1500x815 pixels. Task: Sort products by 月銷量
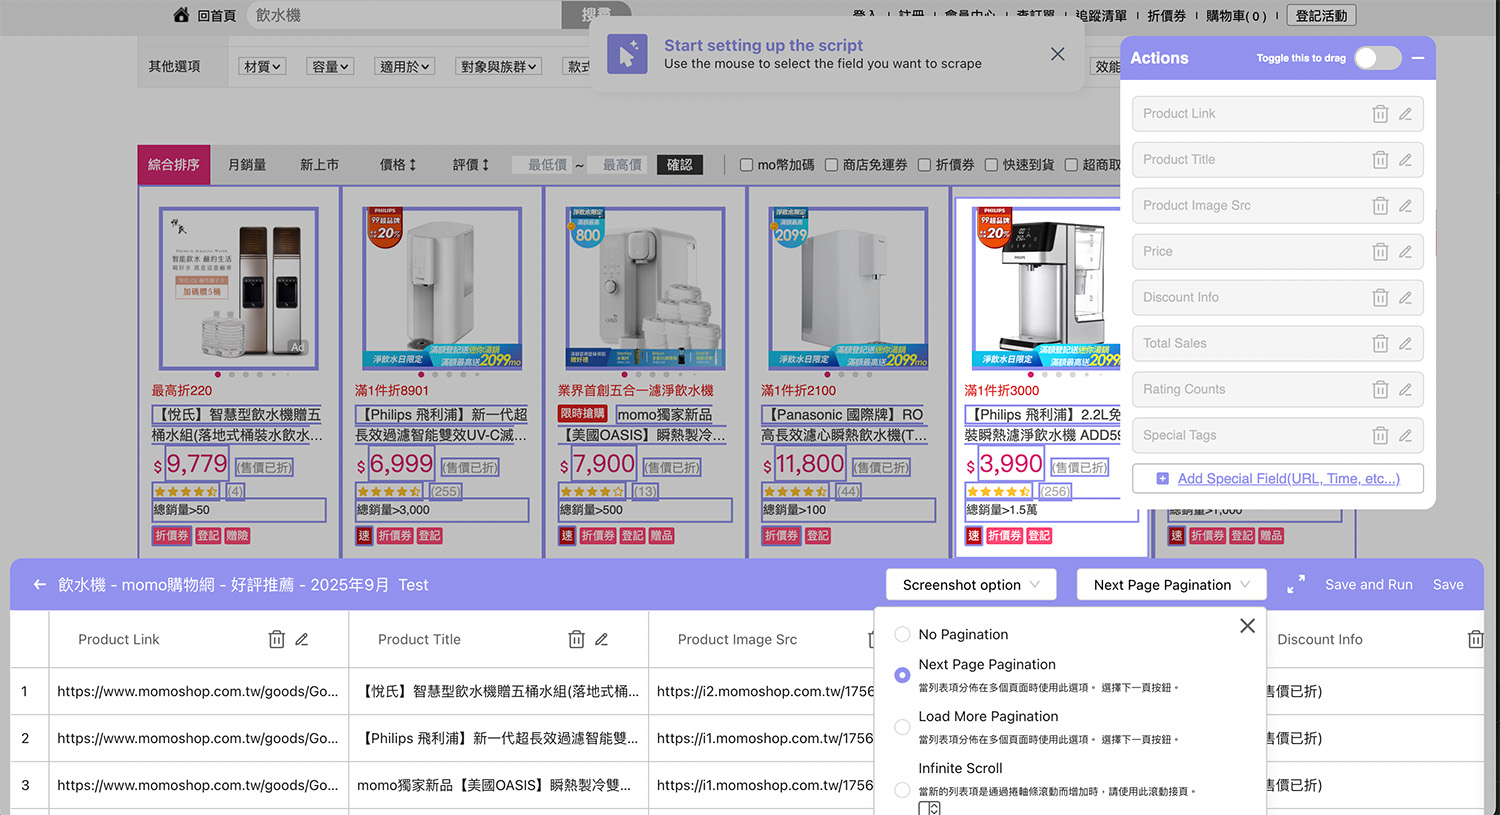[247, 165]
